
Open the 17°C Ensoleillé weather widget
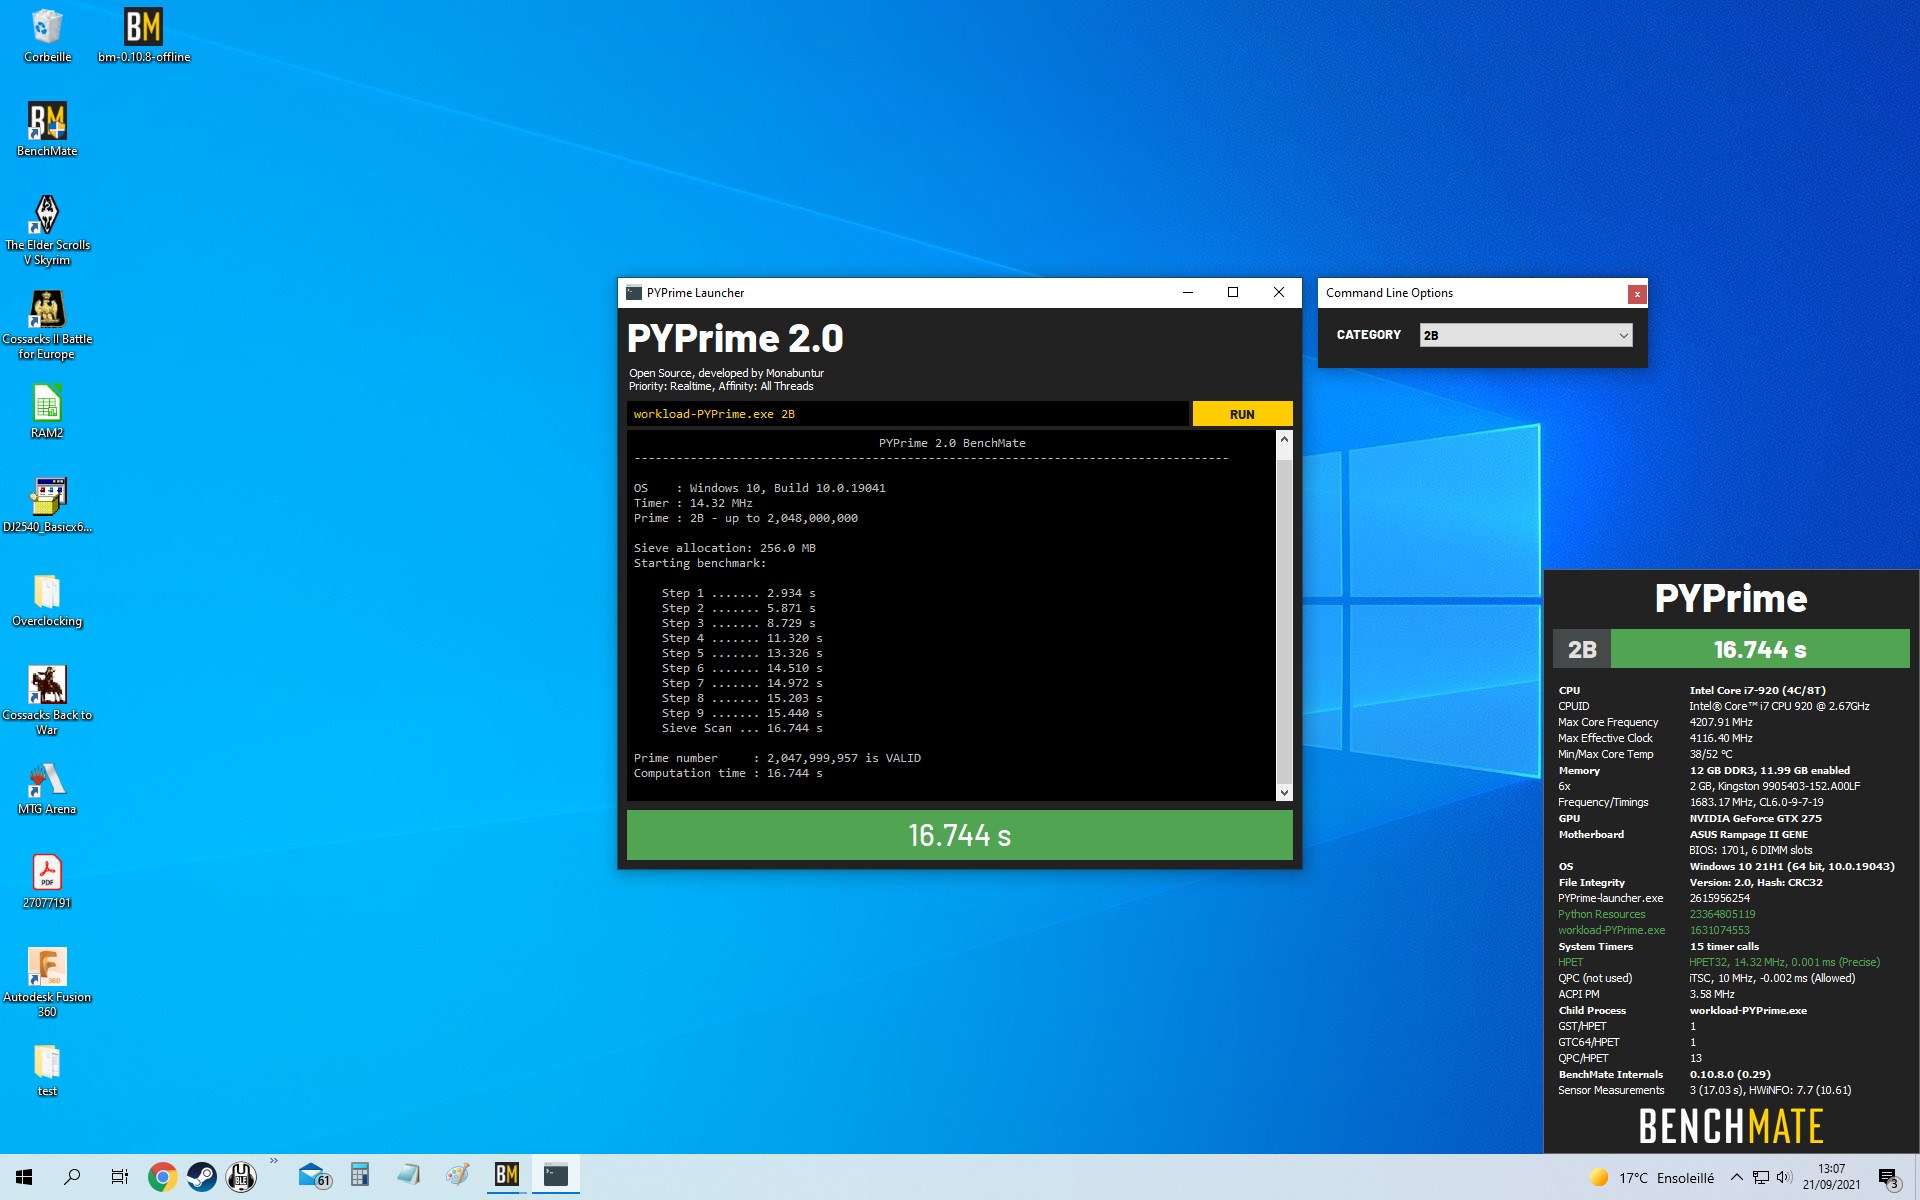click(1652, 1177)
